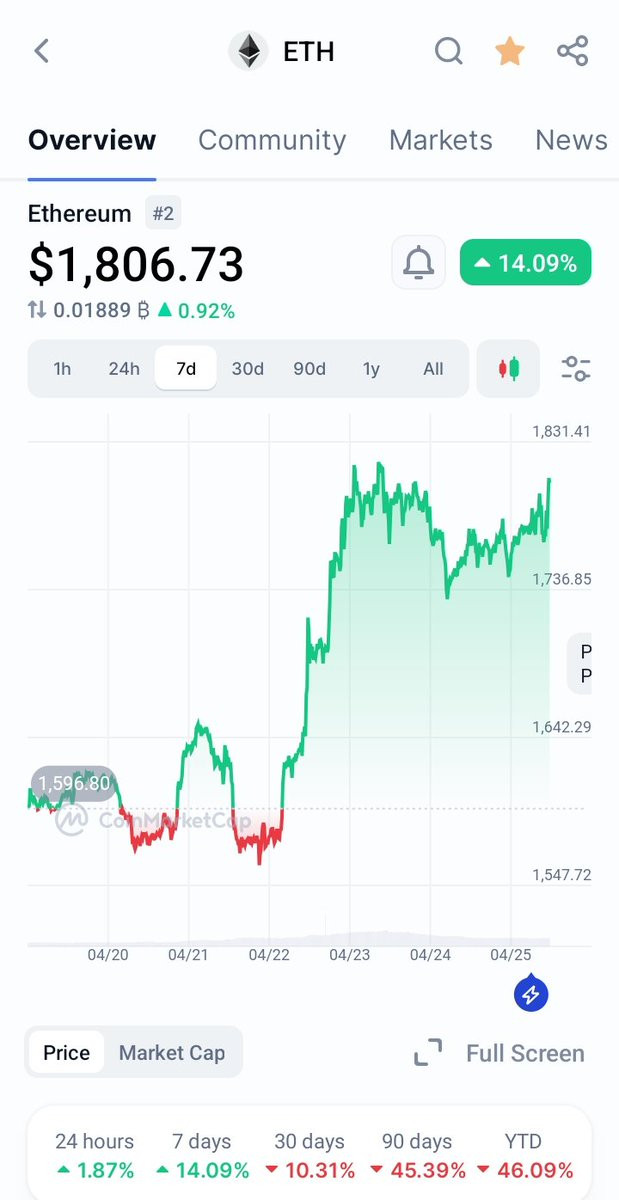Tap the share icon

point(572,51)
